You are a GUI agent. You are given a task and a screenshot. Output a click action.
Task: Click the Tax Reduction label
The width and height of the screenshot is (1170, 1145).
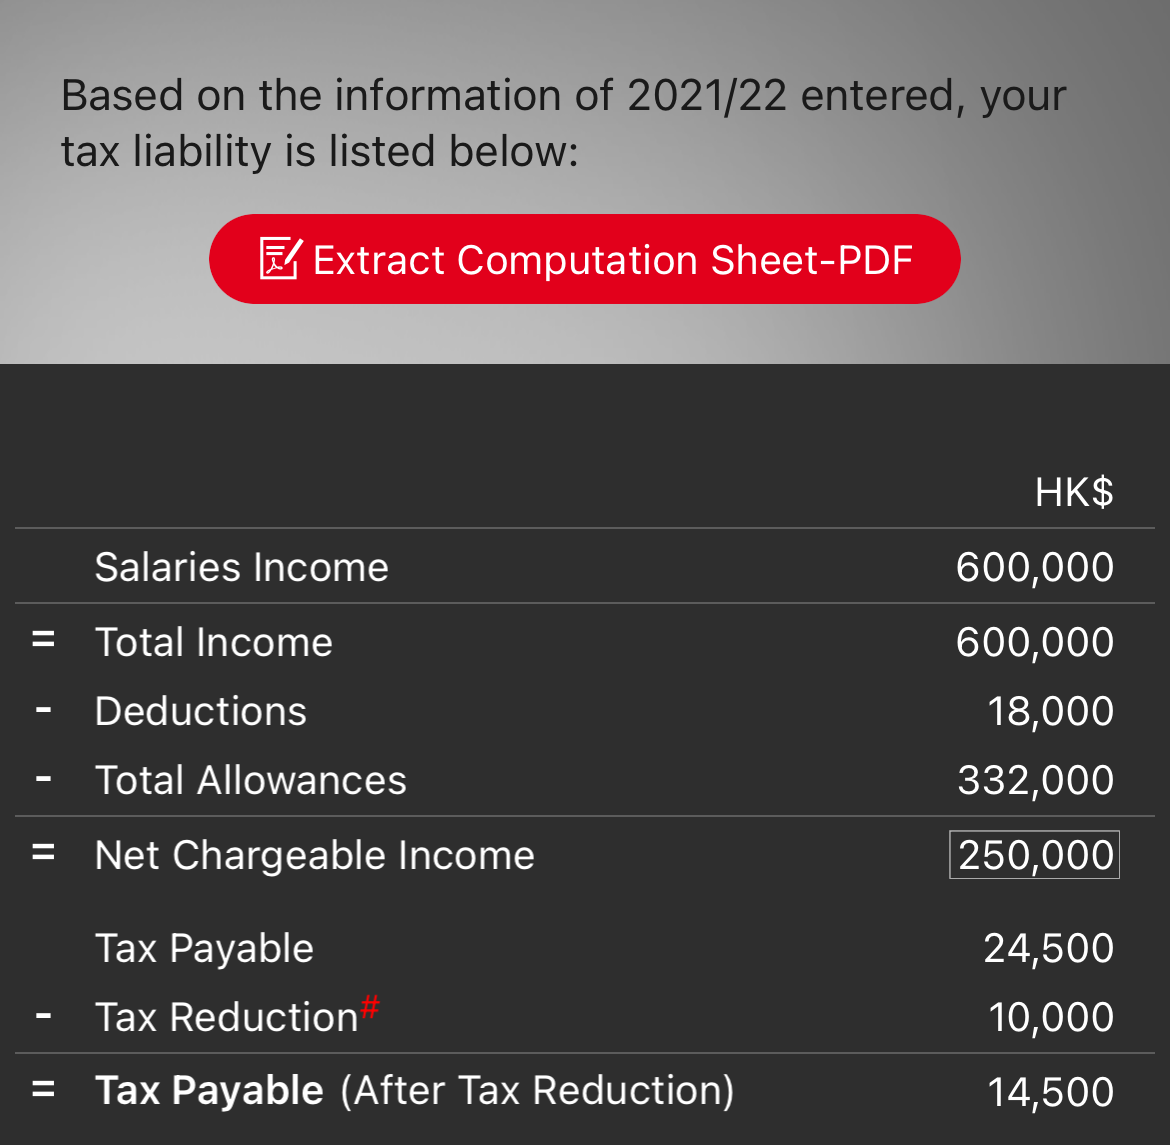[x=227, y=1017]
